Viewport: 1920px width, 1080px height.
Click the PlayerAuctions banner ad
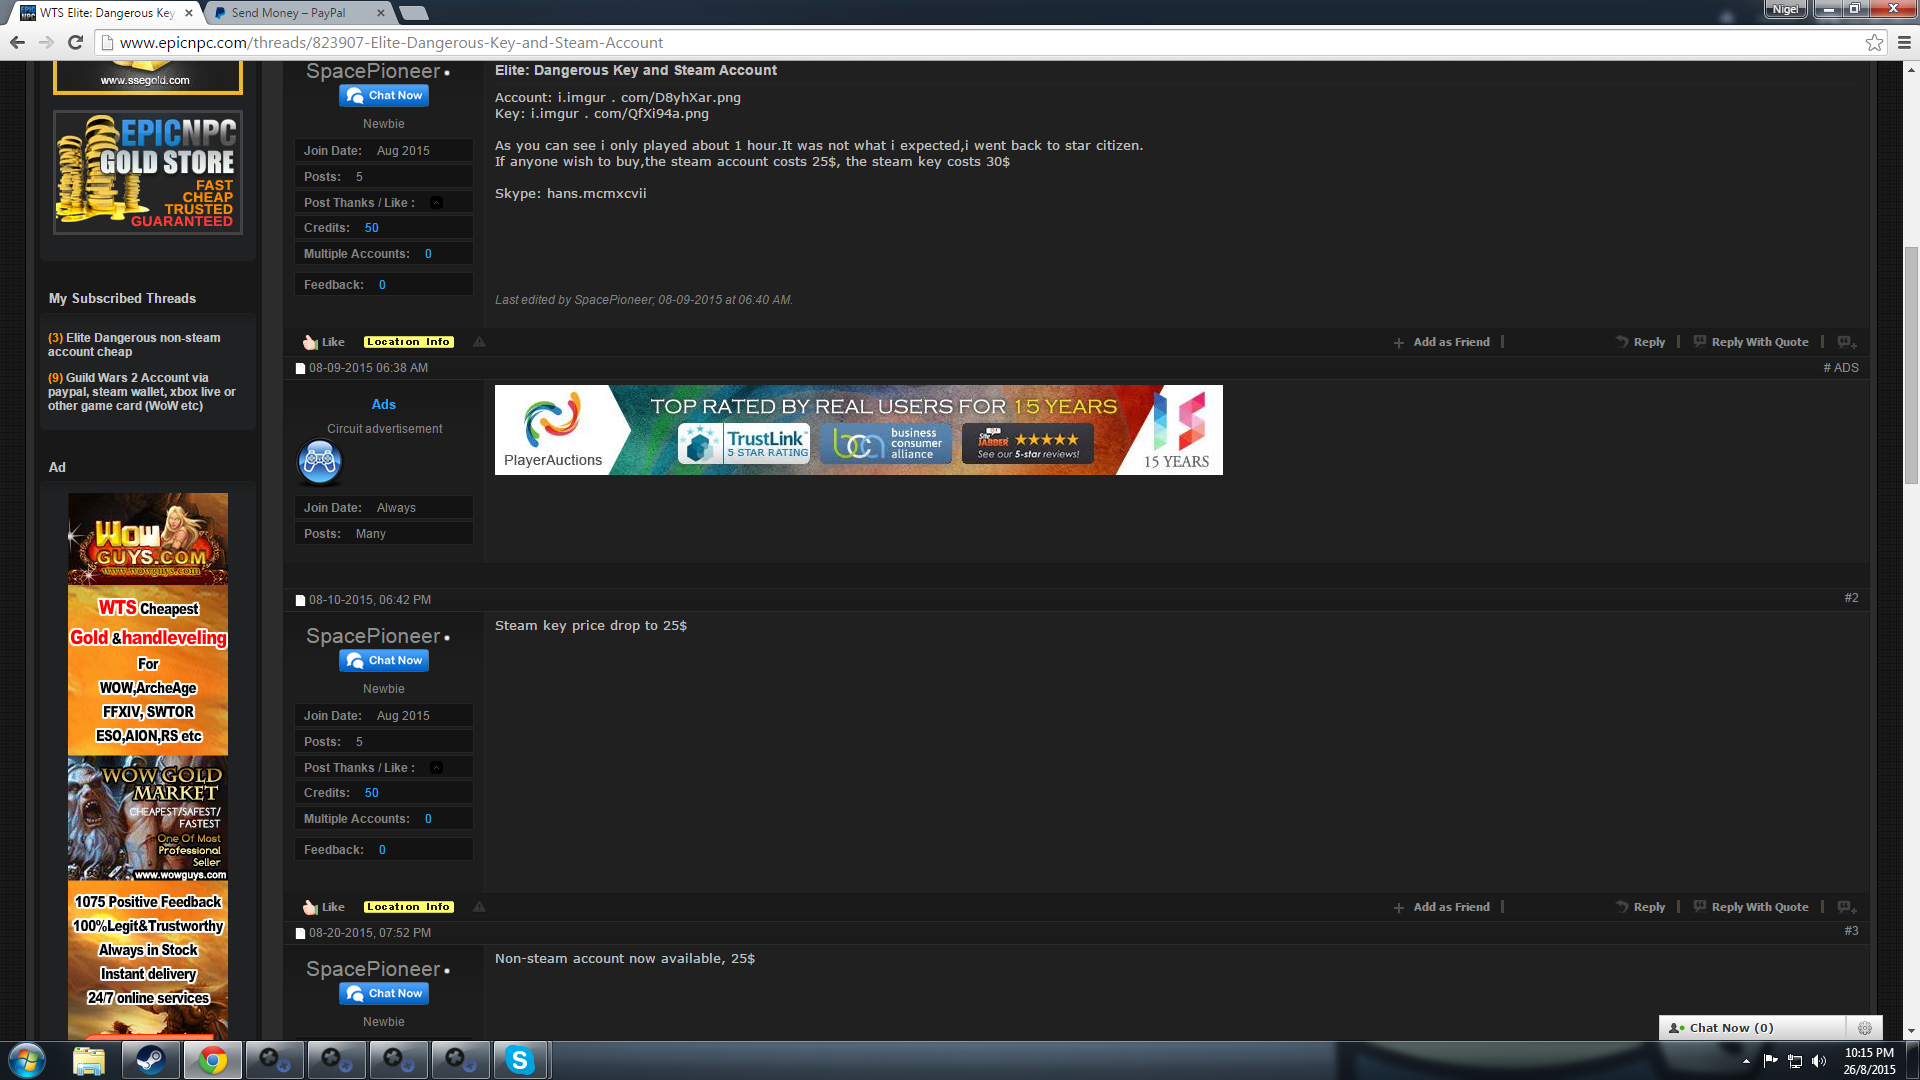coord(858,430)
